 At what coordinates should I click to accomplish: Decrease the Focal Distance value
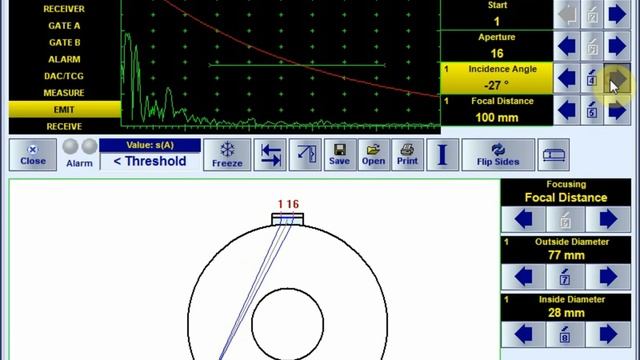[x=567, y=110]
